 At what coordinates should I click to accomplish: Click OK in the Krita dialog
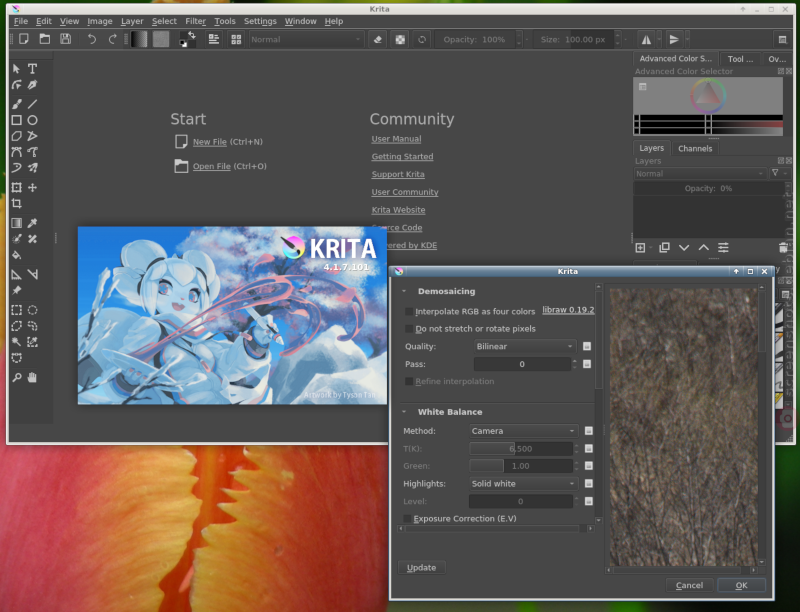pyautogui.click(x=741, y=585)
